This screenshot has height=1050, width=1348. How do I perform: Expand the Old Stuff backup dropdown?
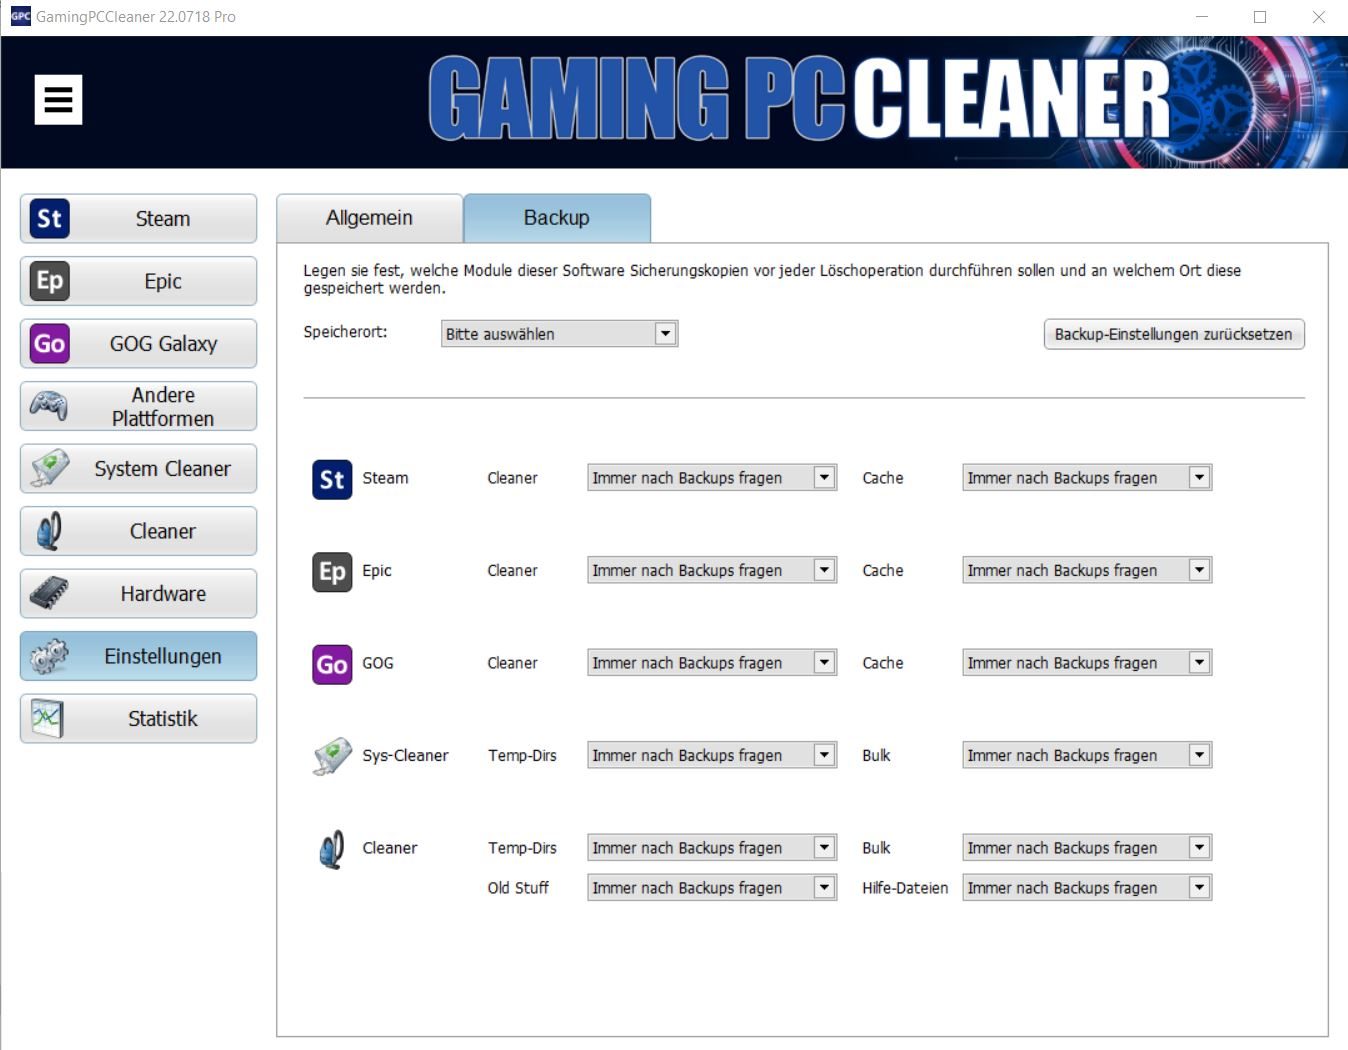point(712,888)
